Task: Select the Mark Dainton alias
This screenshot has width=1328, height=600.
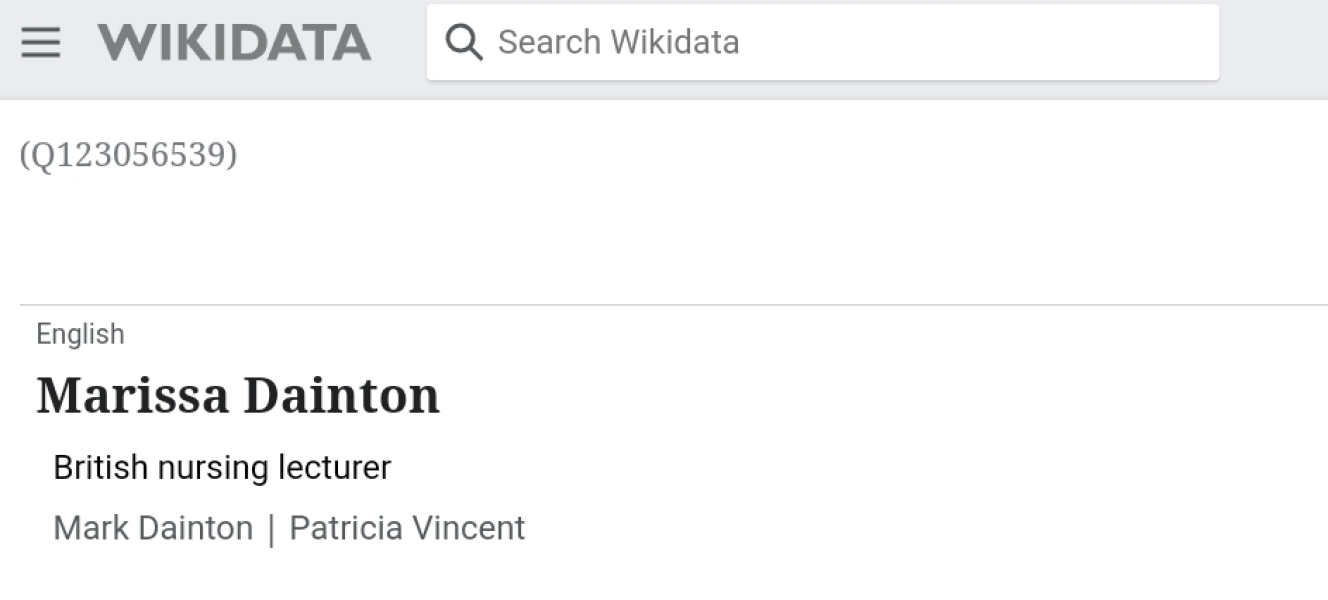Action: [153, 528]
